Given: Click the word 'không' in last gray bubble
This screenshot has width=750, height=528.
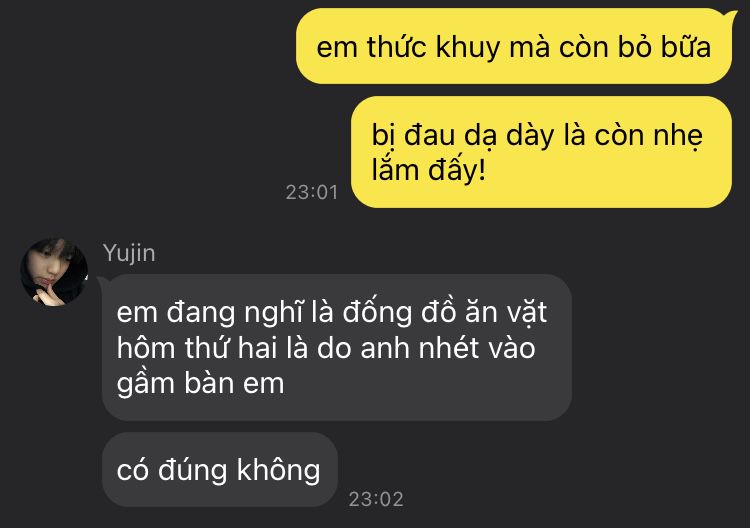Looking at the screenshot, I should pos(278,470).
